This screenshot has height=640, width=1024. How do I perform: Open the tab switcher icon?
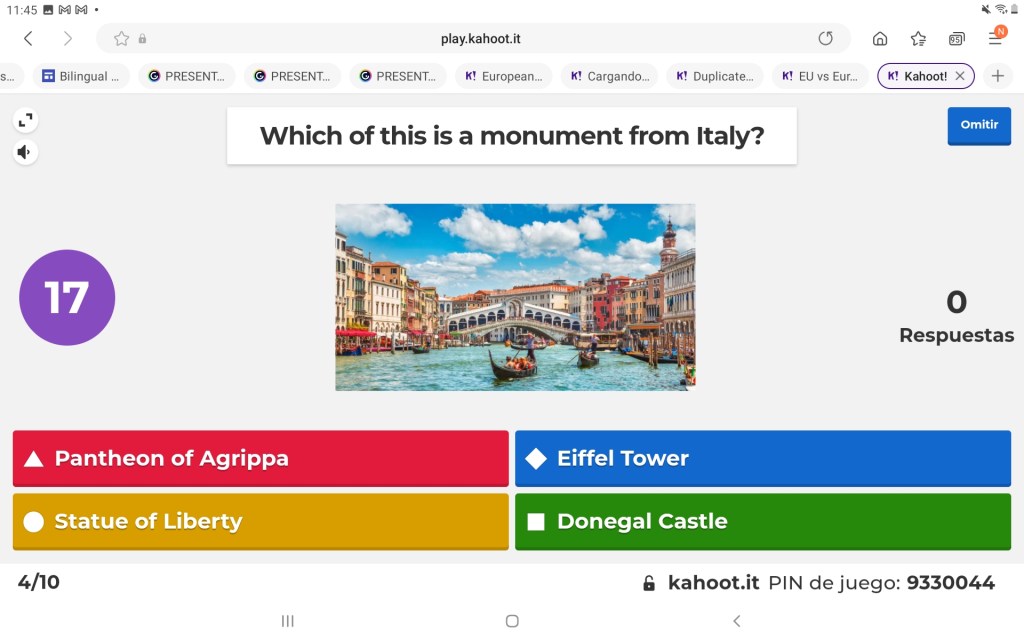pos(957,39)
